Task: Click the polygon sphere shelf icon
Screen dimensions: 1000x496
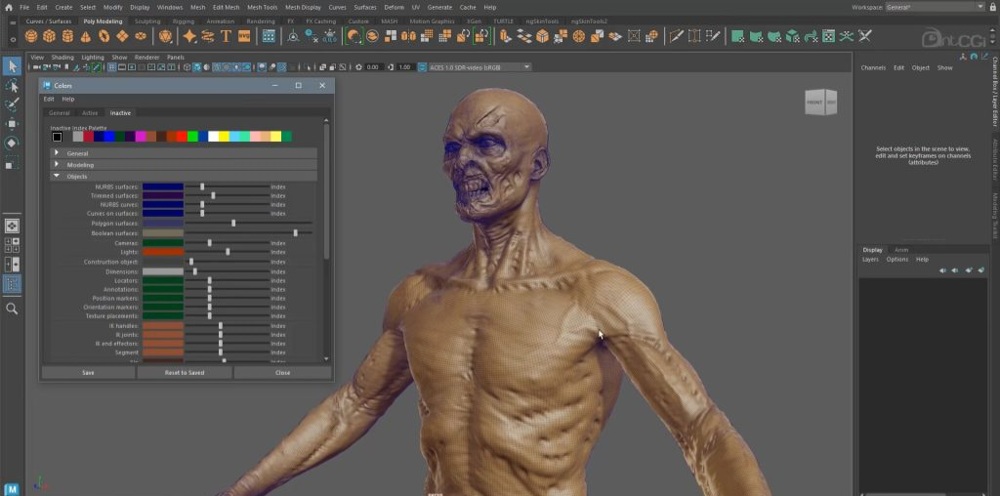Action: tap(31, 36)
